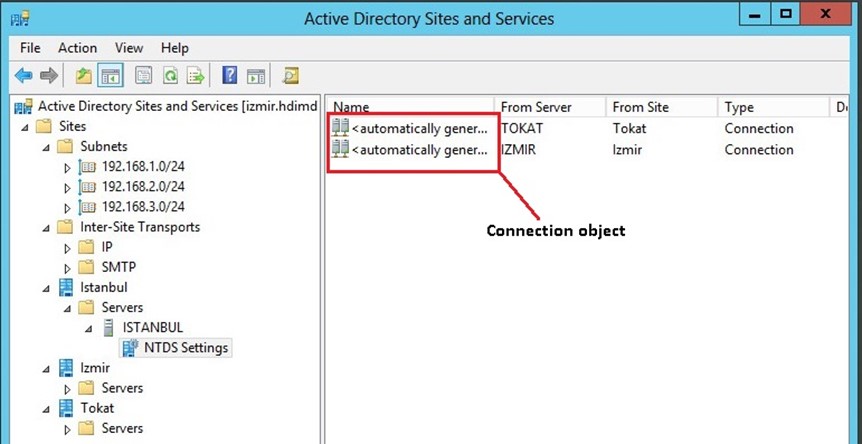Click the 192.168.1.0/24 subnet icon
Viewport: 862px width, 444px height.
(87, 166)
